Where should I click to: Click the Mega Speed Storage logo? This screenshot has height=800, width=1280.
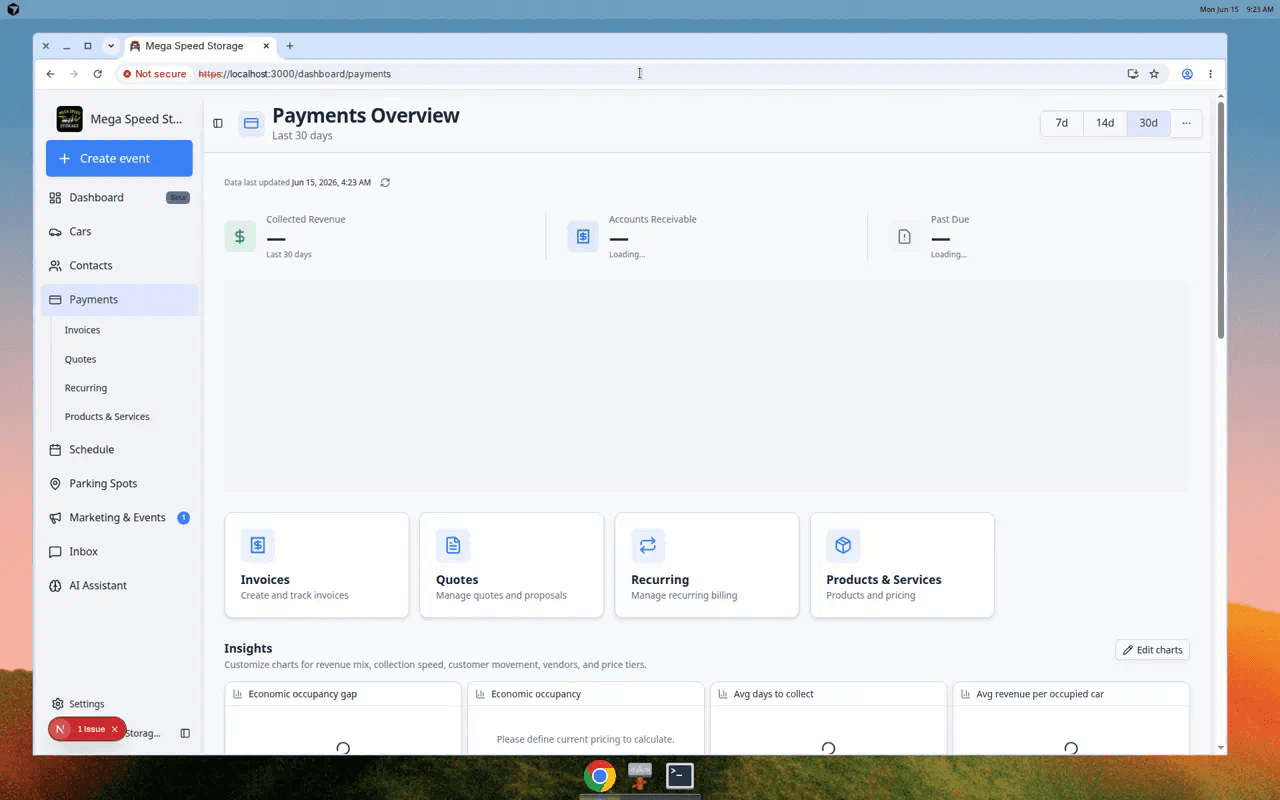(70, 119)
